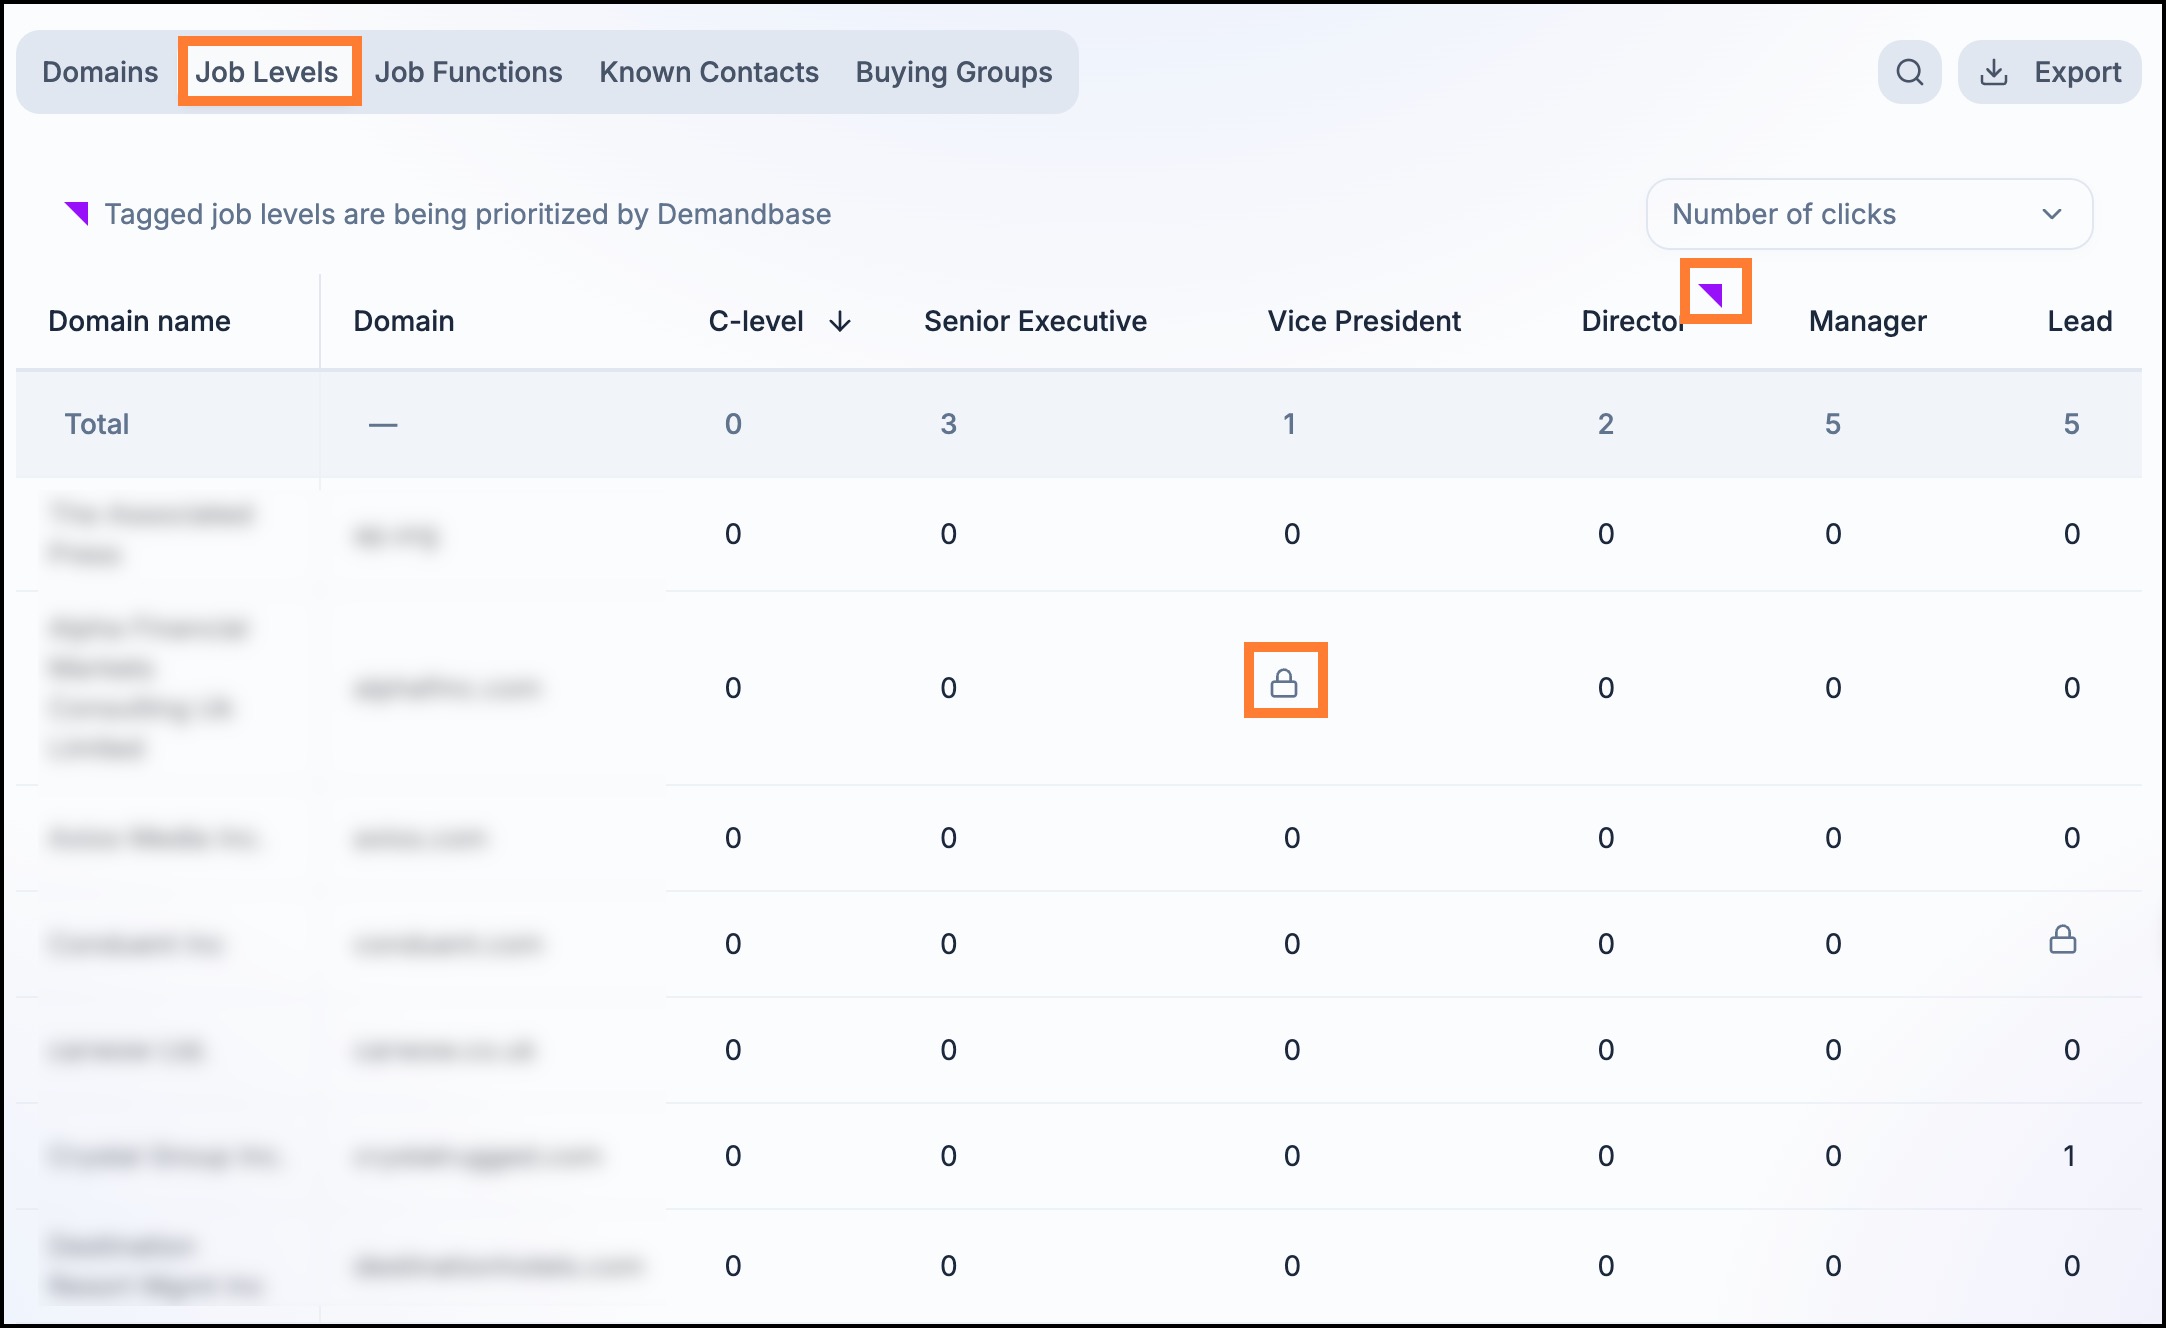The width and height of the screenshot is (2166, 1328).
Task: Click purple priority tag beside Director header
Action: click(1711, 294)
